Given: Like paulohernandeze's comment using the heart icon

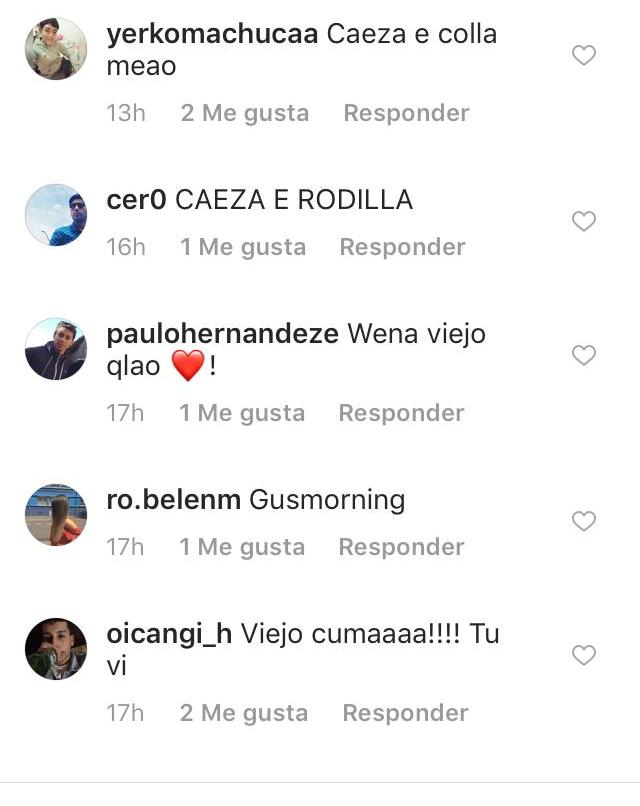Looking at the screenshot, I should [x=583, y=356].
